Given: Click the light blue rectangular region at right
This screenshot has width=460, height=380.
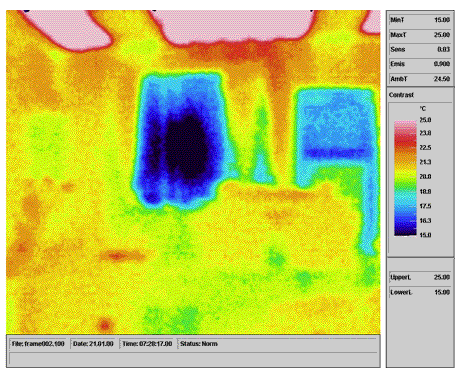Looking at the screenshot, I should tap(337, 123).
